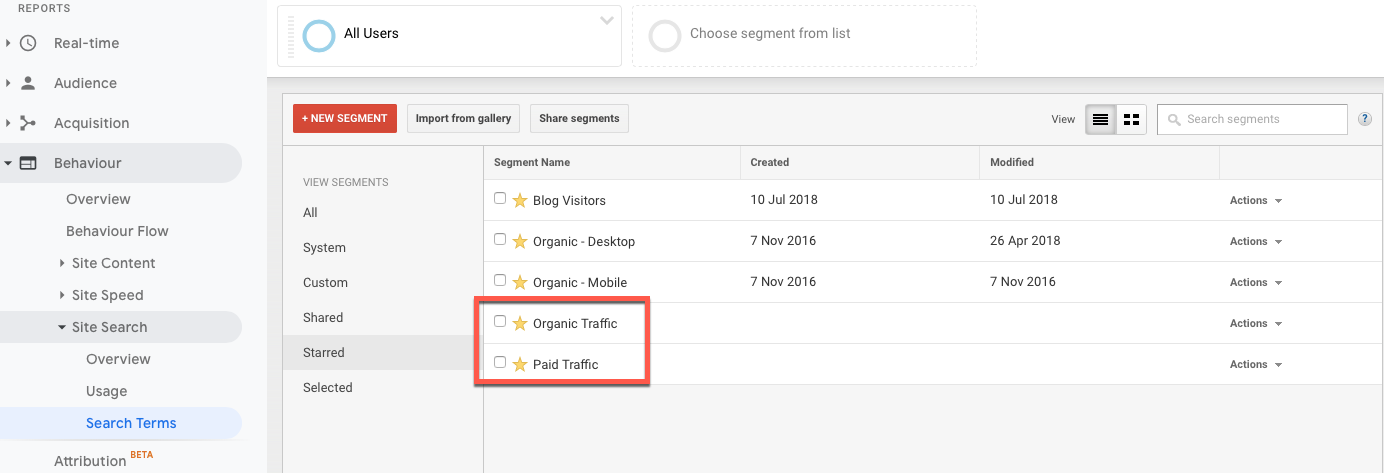1384x473 pixels.
Task: Click Import from gallery button
Action: pos(463,118)
